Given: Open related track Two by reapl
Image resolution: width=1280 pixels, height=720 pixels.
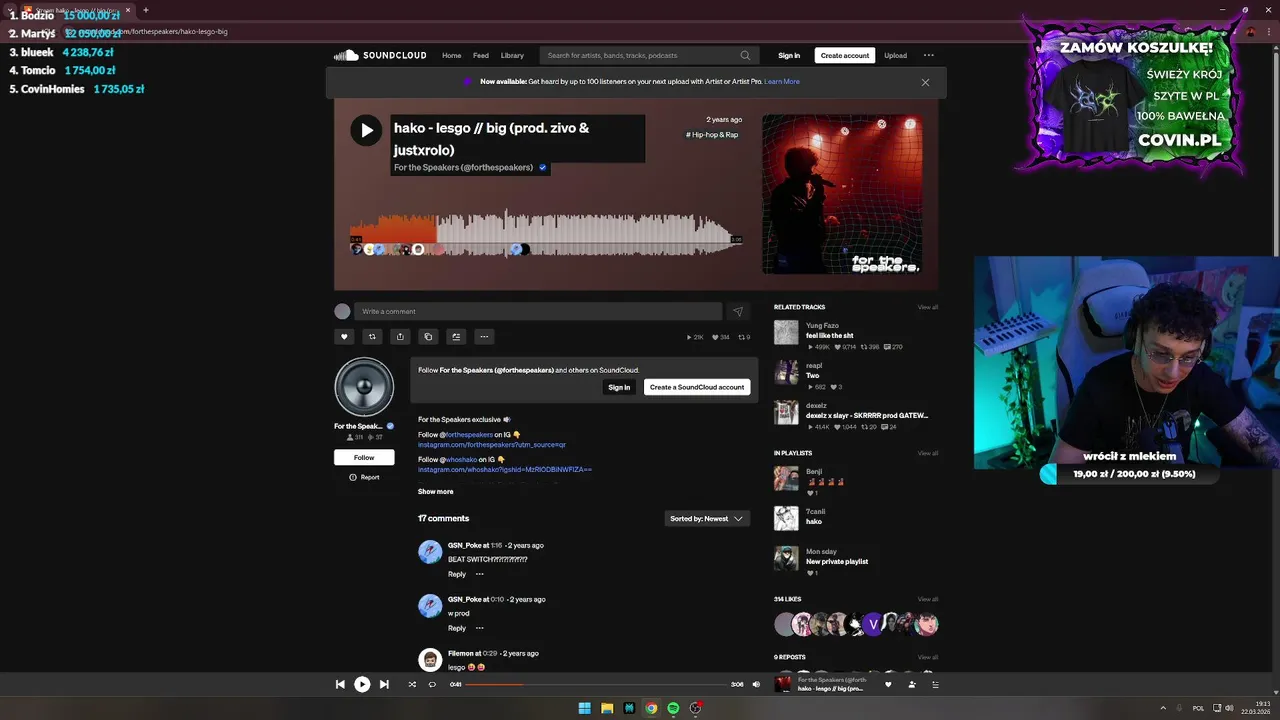Looking at the screenshot, I should [812, 376].
